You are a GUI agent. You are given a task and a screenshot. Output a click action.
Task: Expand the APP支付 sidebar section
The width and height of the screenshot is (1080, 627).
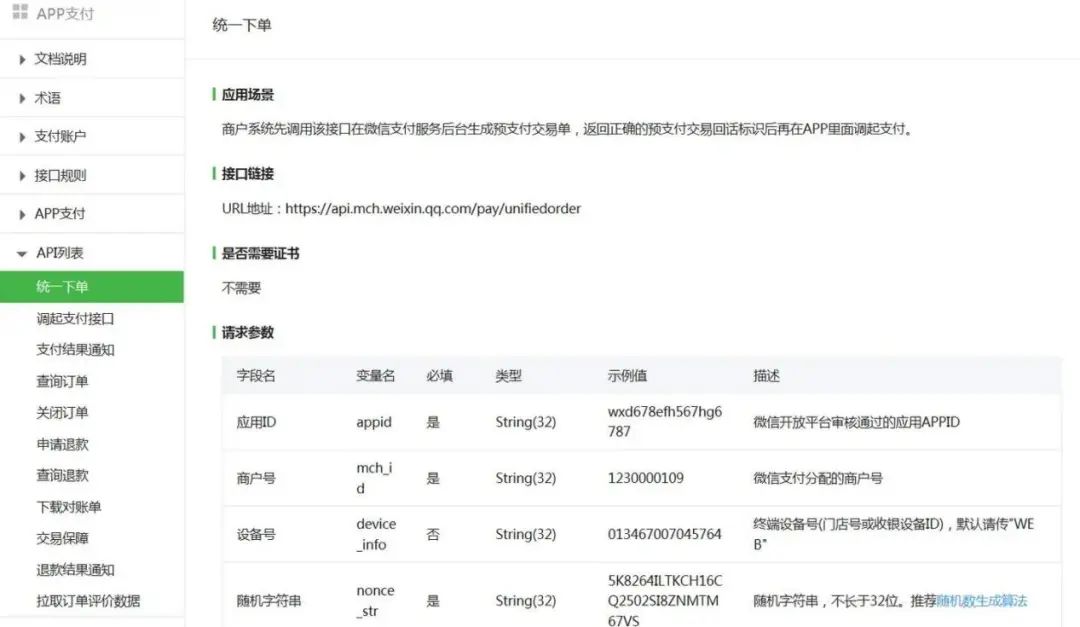[23, 214]
